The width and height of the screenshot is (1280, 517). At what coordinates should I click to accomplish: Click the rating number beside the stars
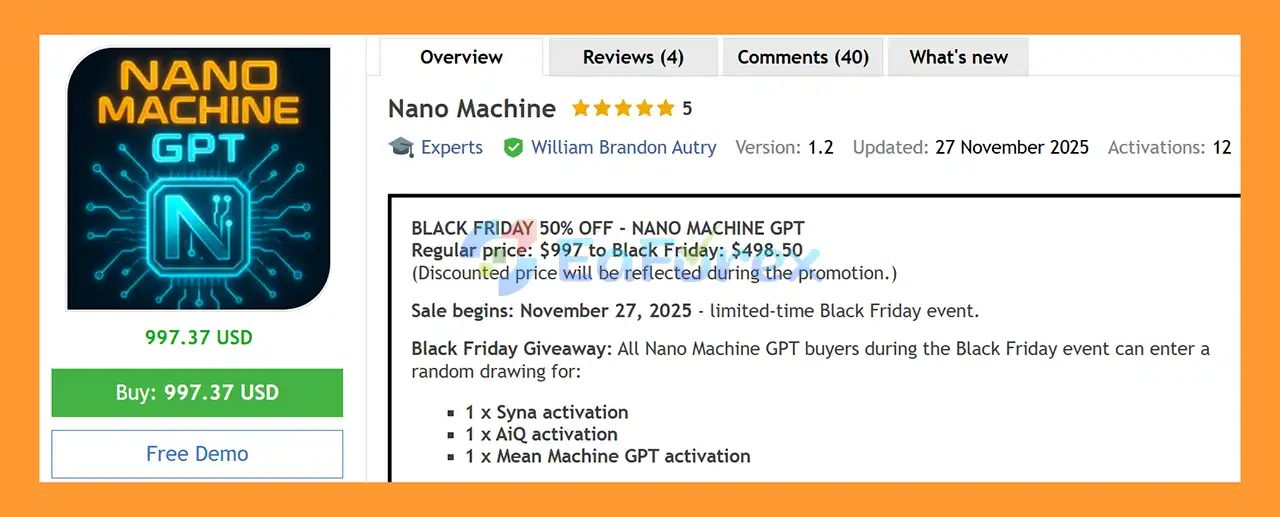point(687,108)
